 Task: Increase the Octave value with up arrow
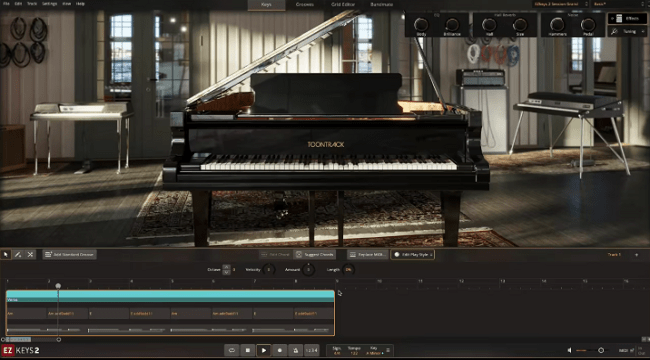(226, 267)
